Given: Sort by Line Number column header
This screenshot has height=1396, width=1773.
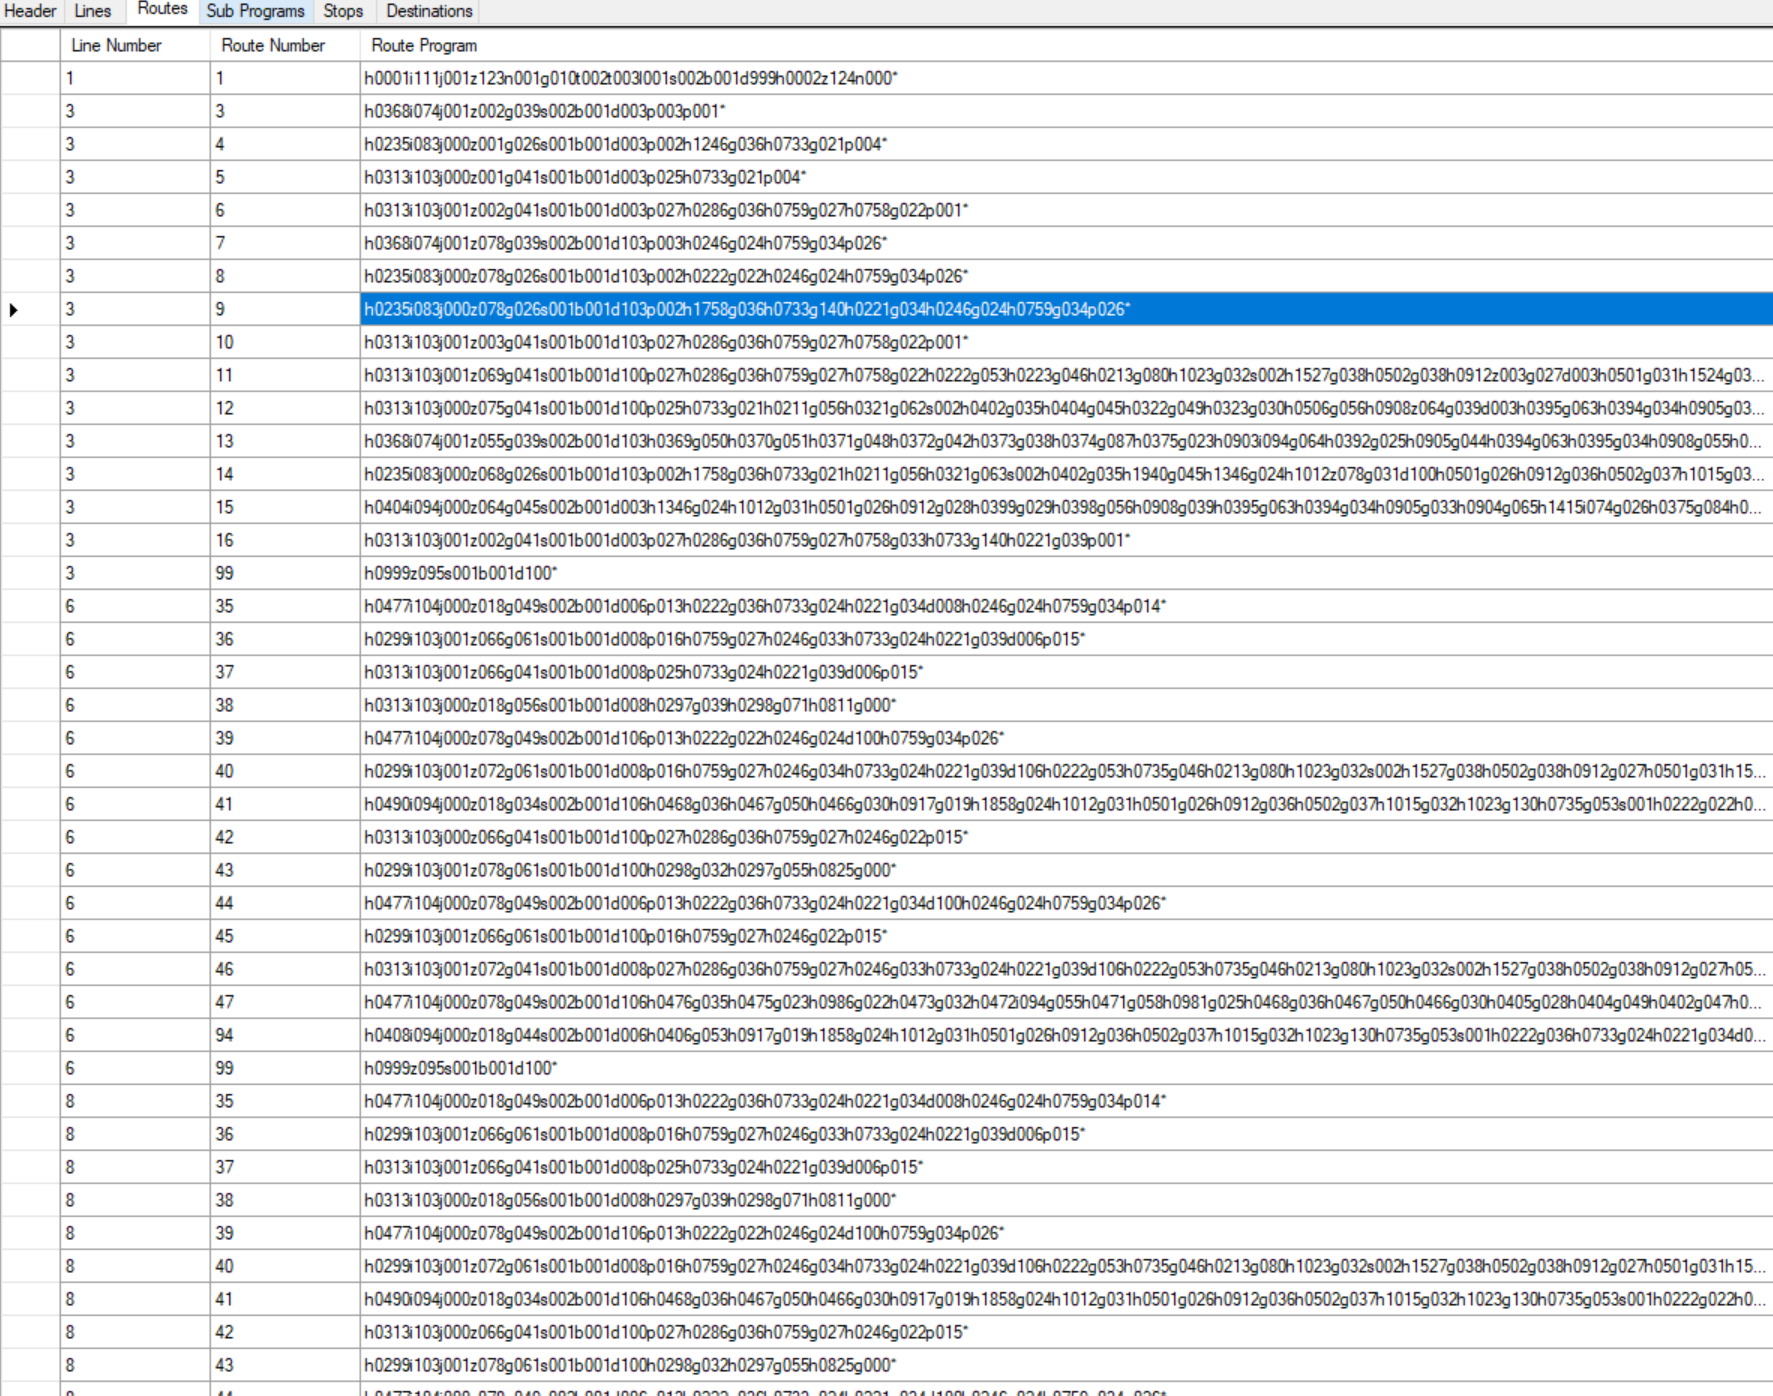Looking at the screenshot, I should [x=135, y=45].
